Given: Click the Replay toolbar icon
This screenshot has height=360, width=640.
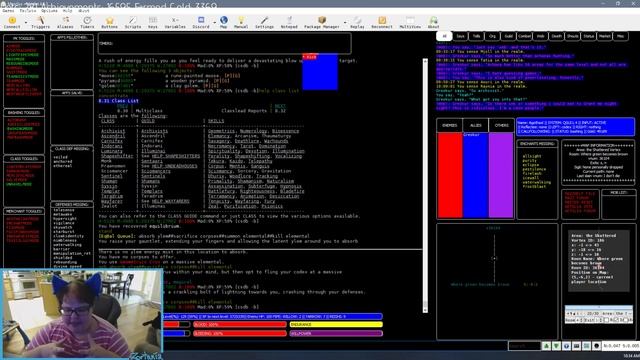Looking at the screenshot, I should [357, 22].
